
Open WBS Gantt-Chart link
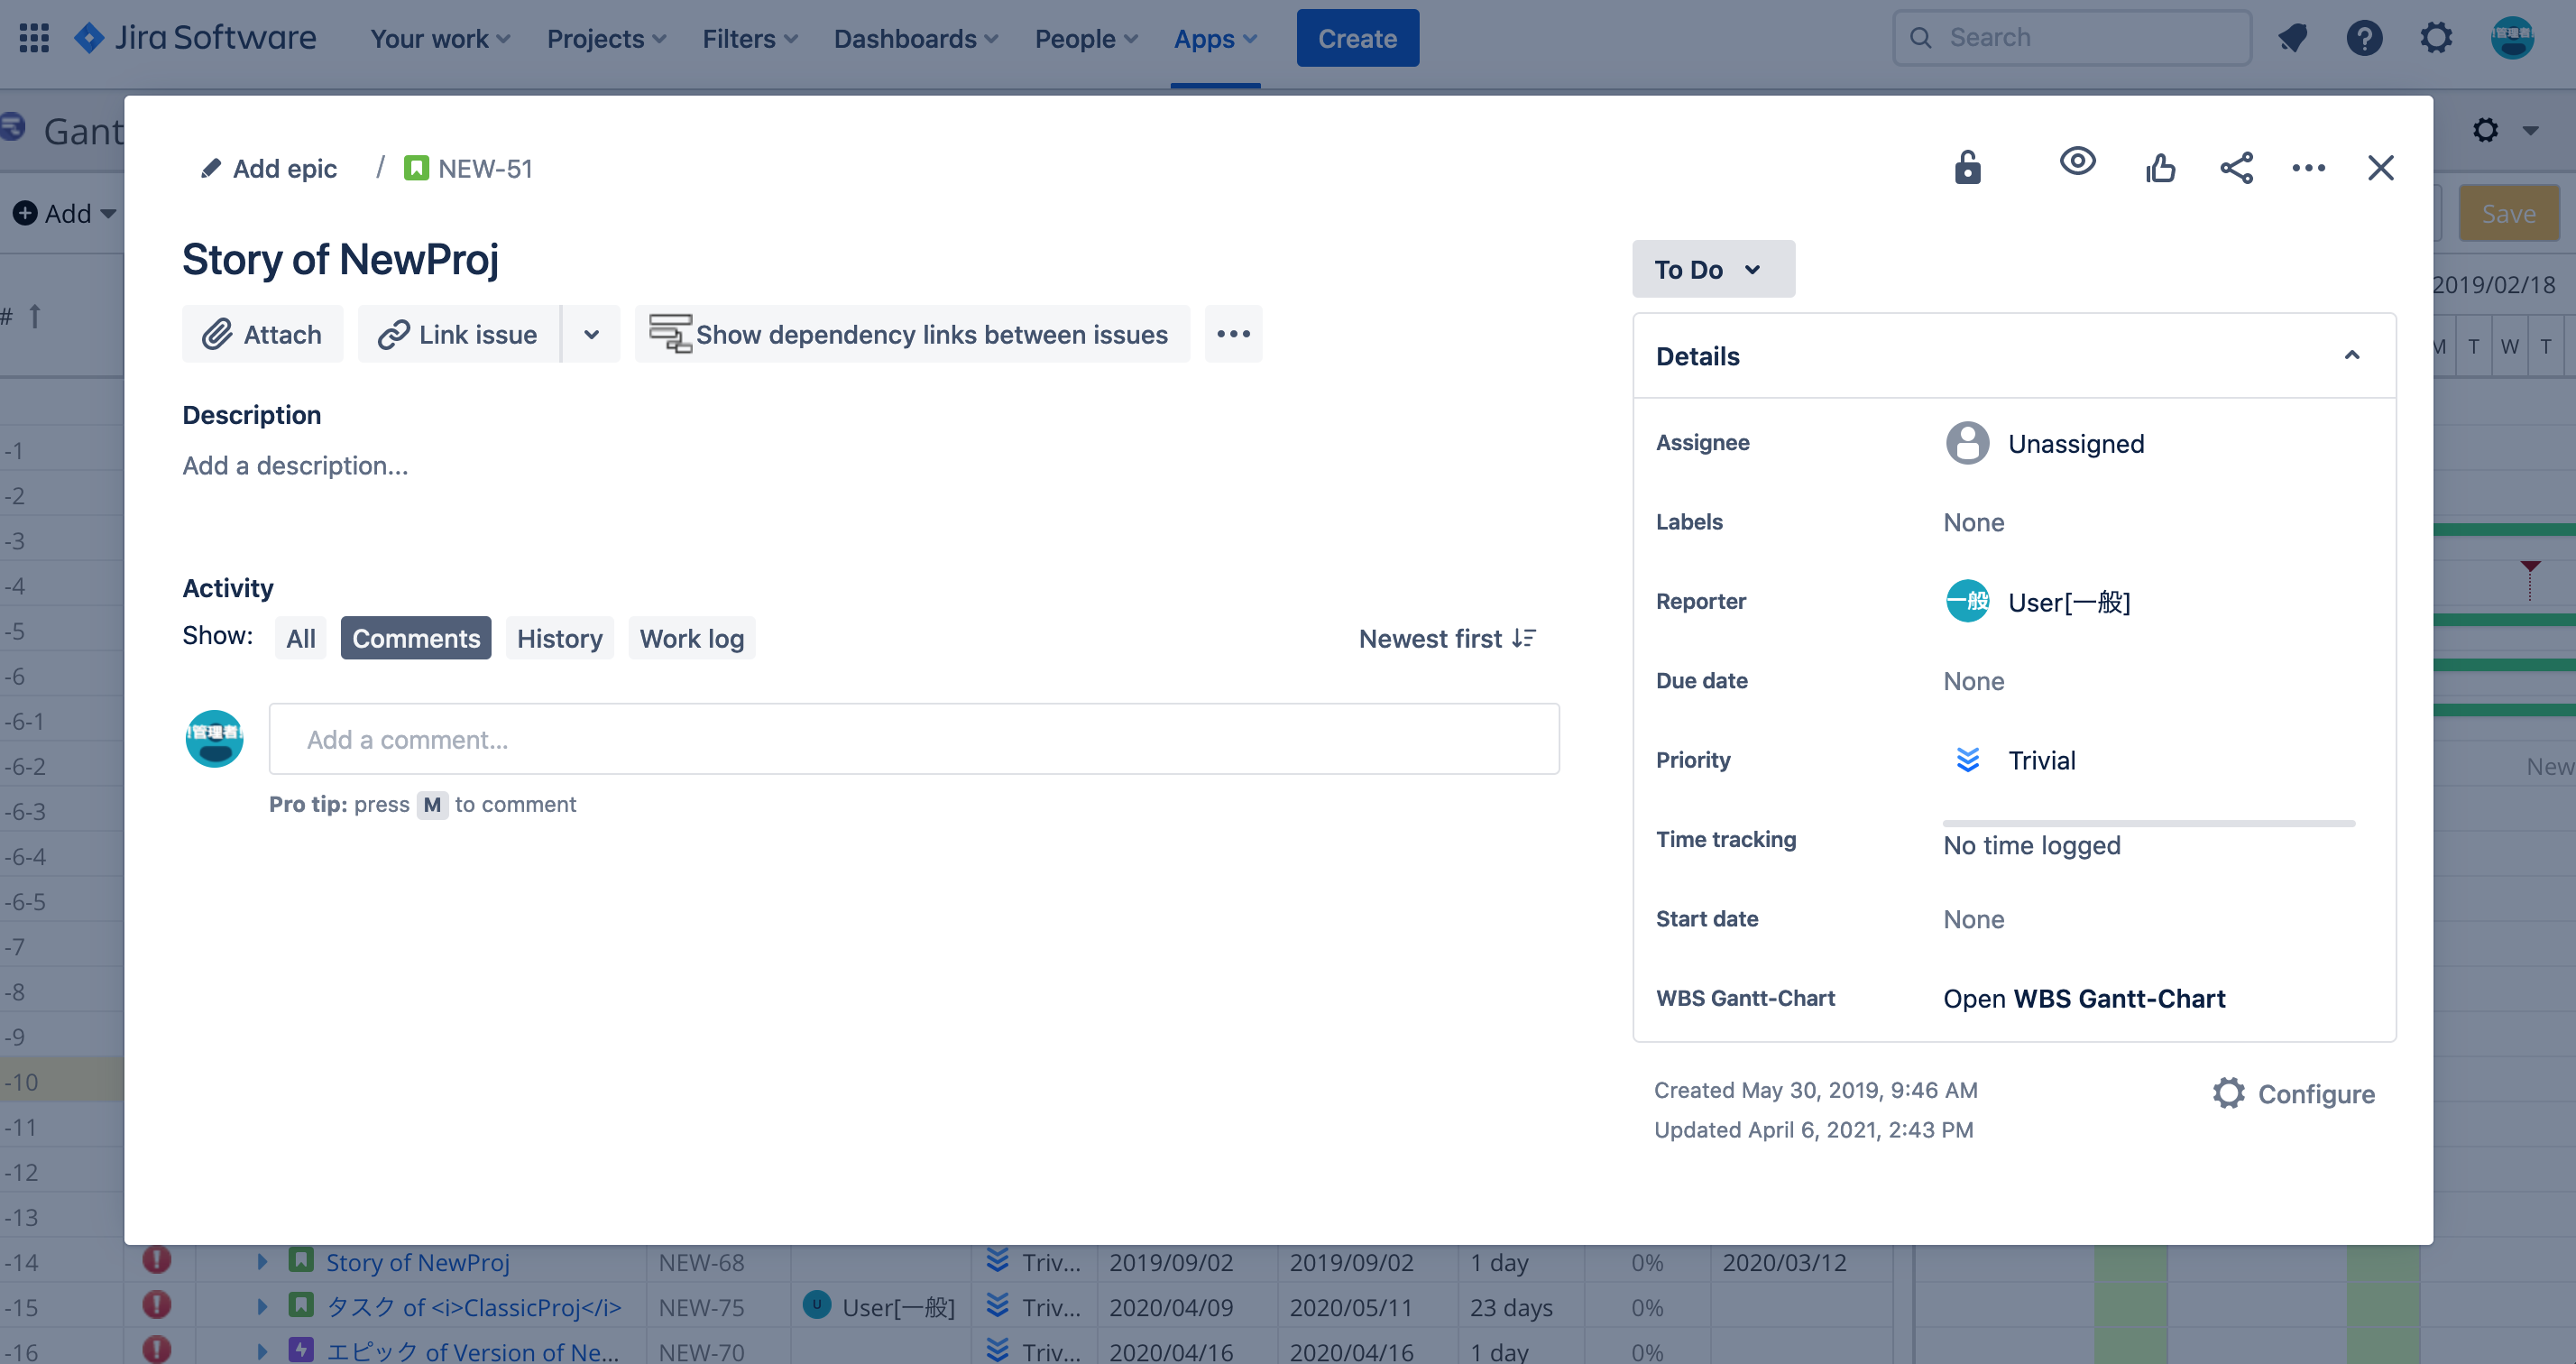tap(2083, 998)
